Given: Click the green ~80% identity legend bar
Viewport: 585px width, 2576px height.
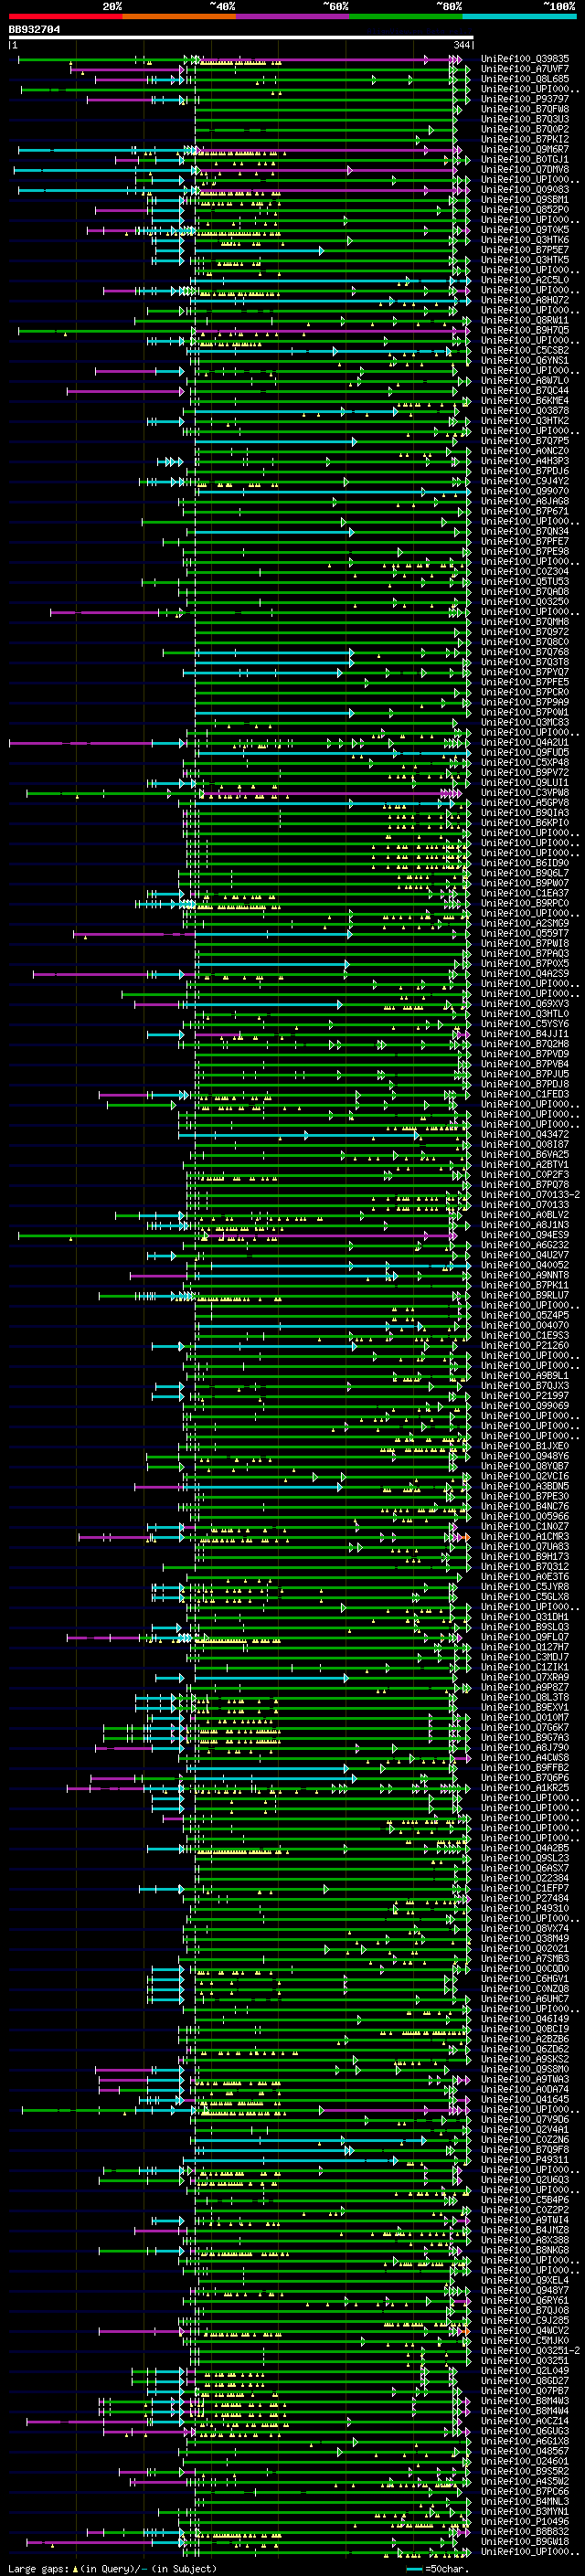Looking at the screenshot, I should coord(406,16).
